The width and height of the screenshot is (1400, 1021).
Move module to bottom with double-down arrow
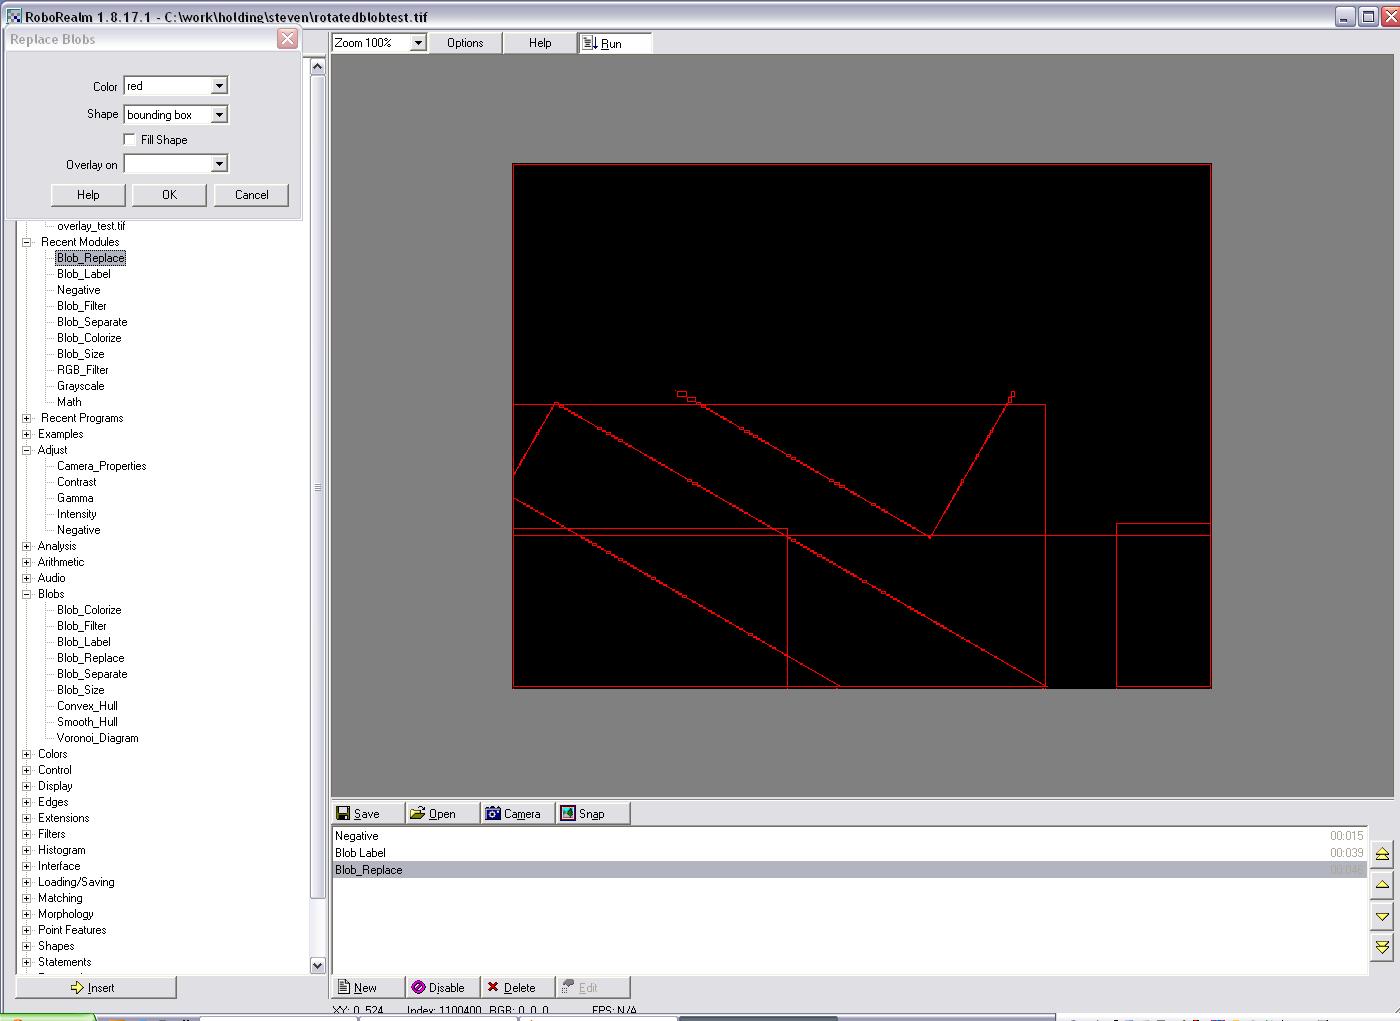[1382, 947]
